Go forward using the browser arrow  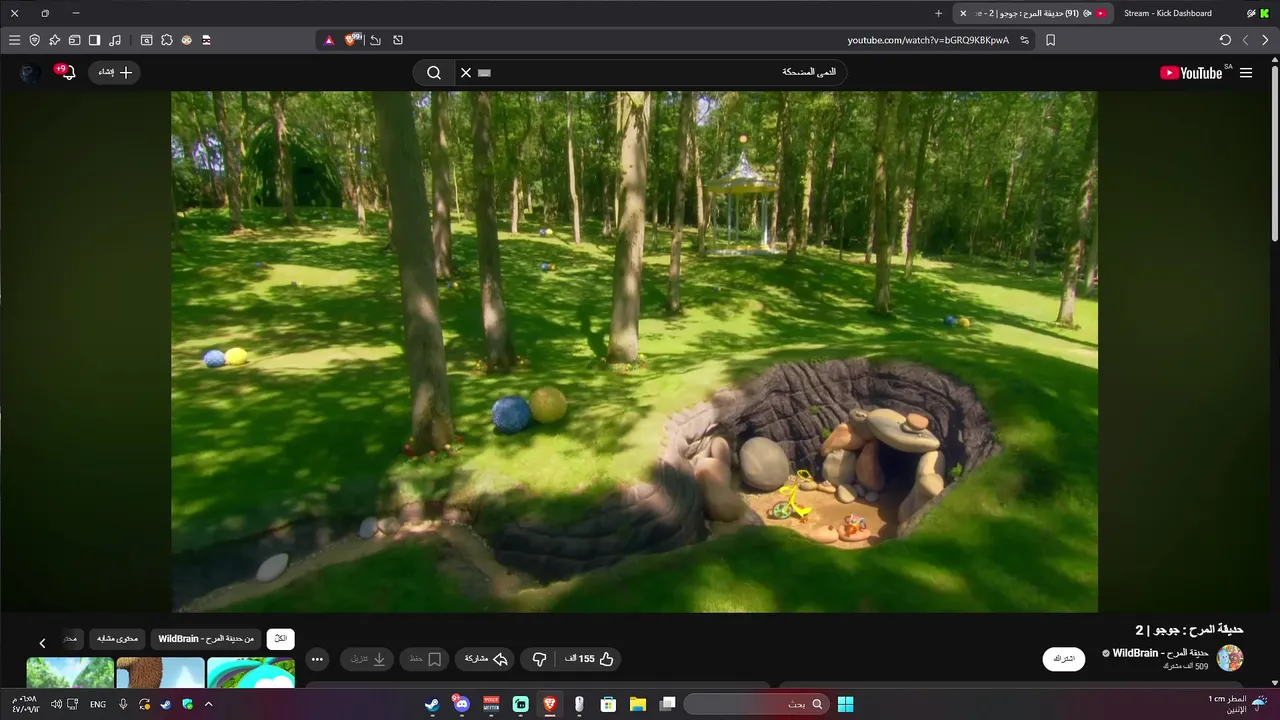coord(1265,40)
